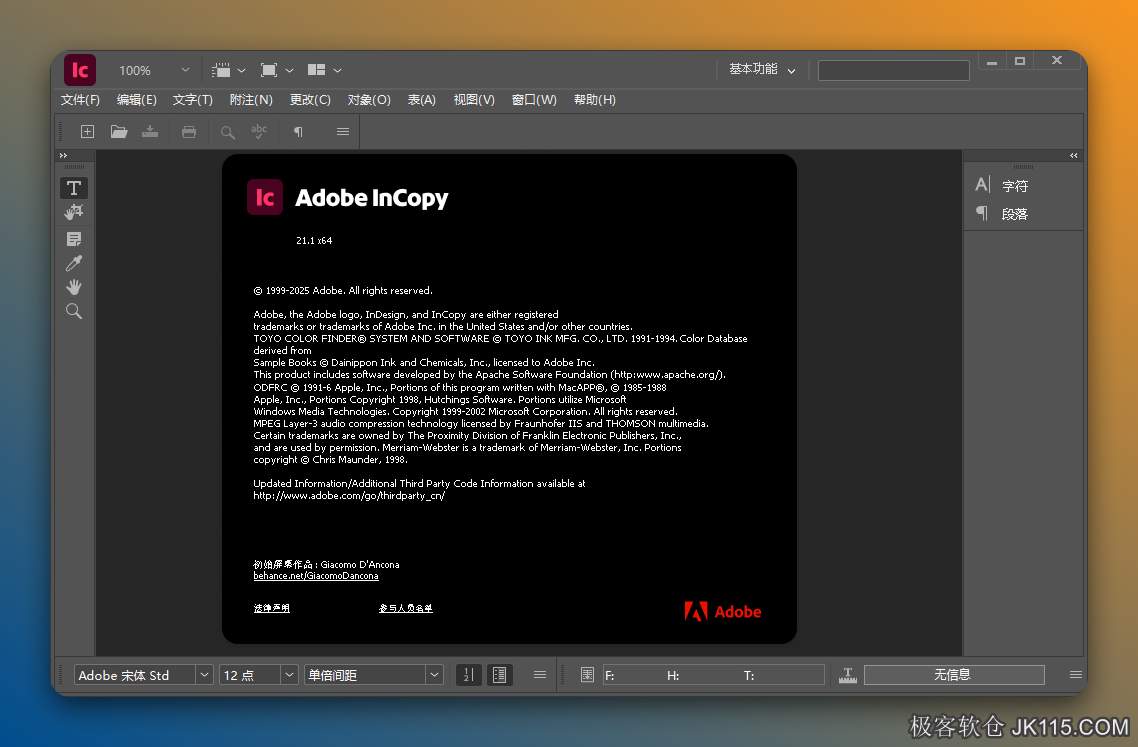Click the Open folder icon
Viewport: 1138px width, 747px height.
pyautogui.click(x=119, y=131)
